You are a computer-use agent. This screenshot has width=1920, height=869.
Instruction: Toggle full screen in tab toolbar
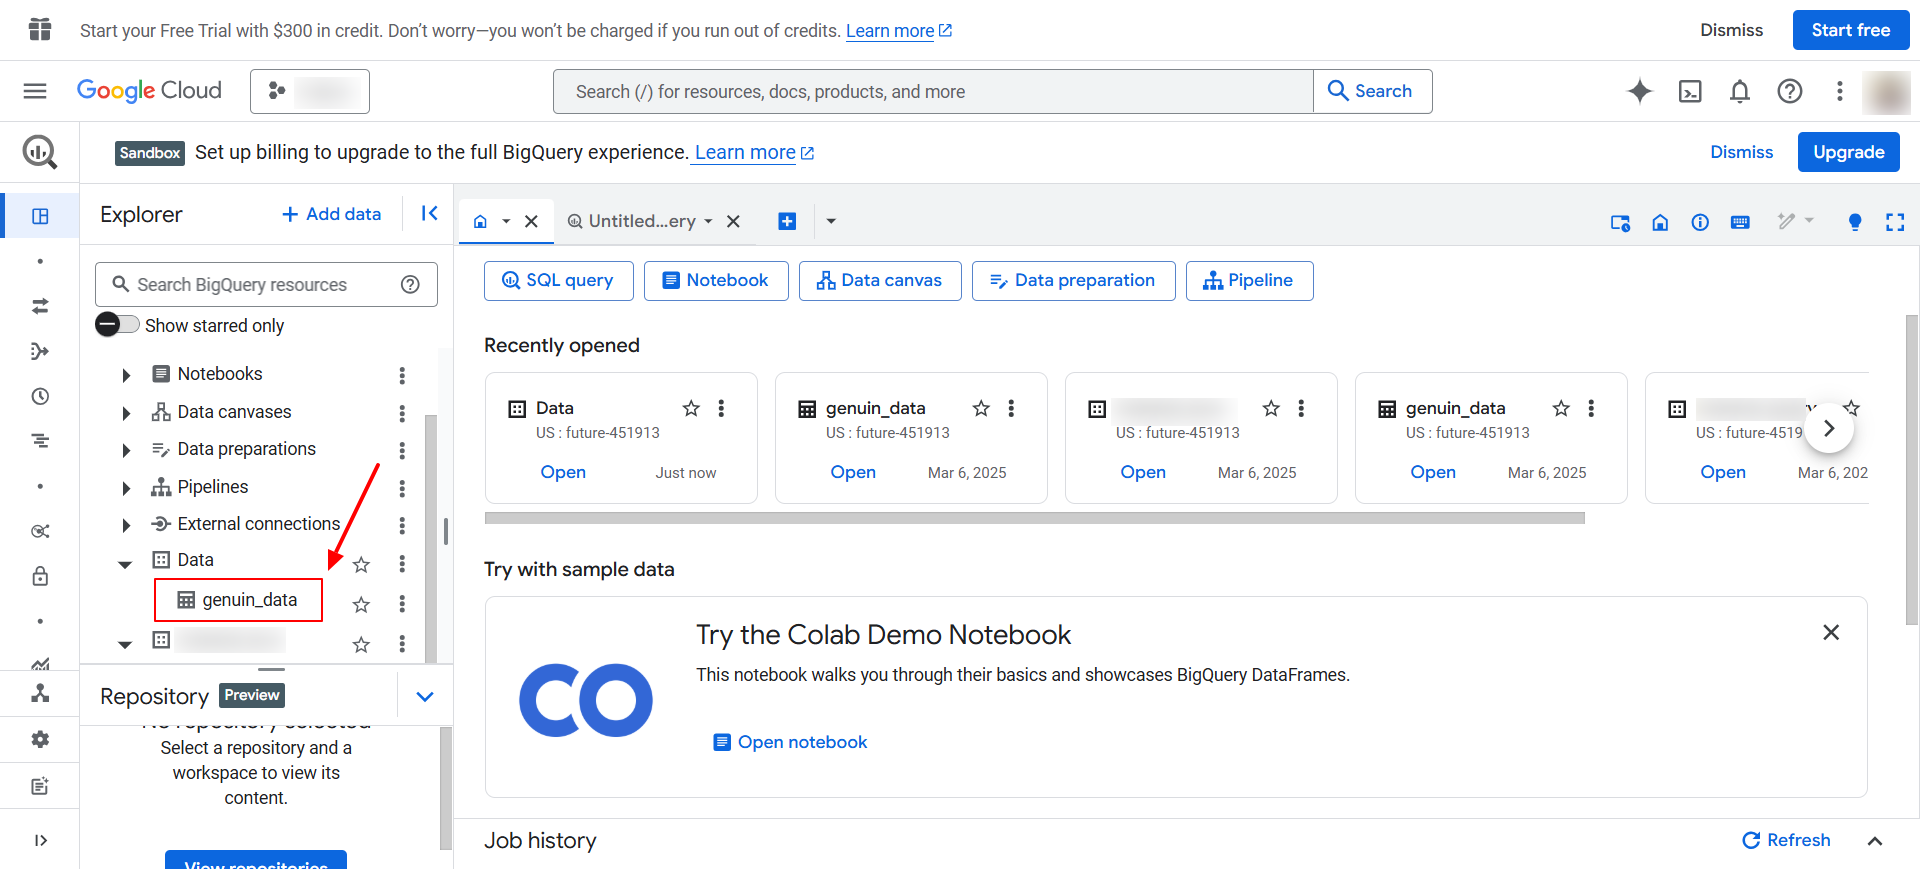coord(1895,222)
